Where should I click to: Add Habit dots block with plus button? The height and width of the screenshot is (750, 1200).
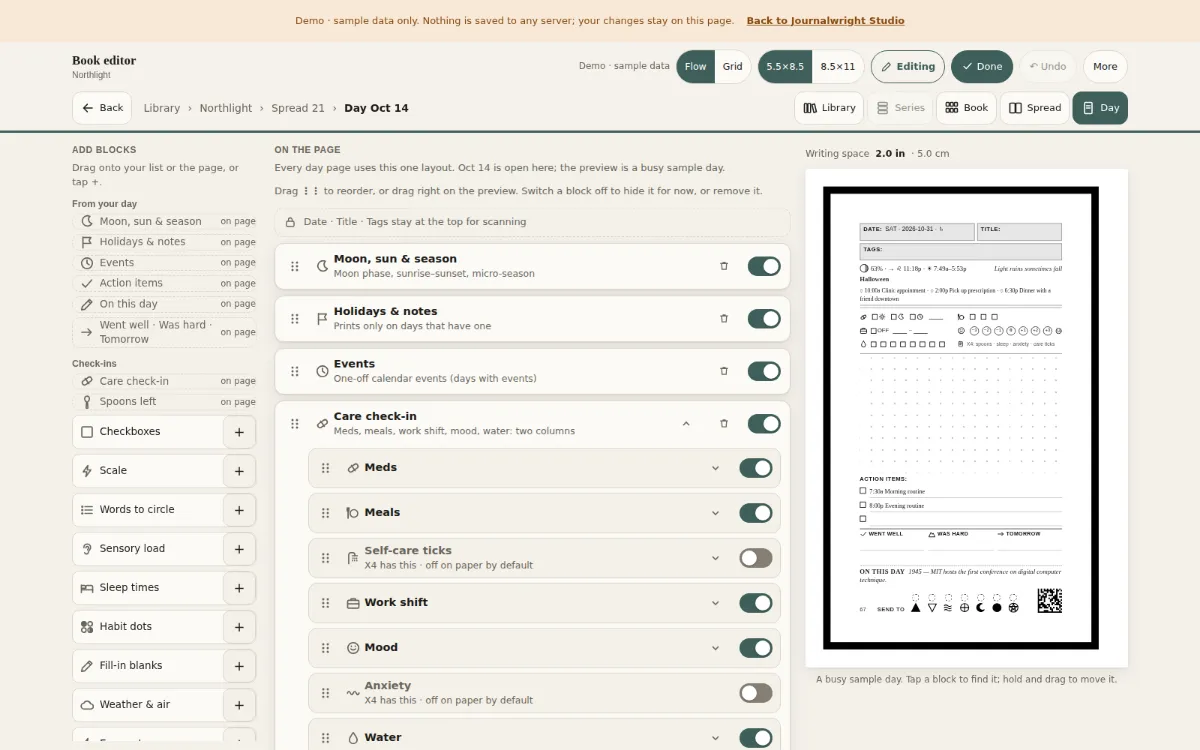coord(239,627)
